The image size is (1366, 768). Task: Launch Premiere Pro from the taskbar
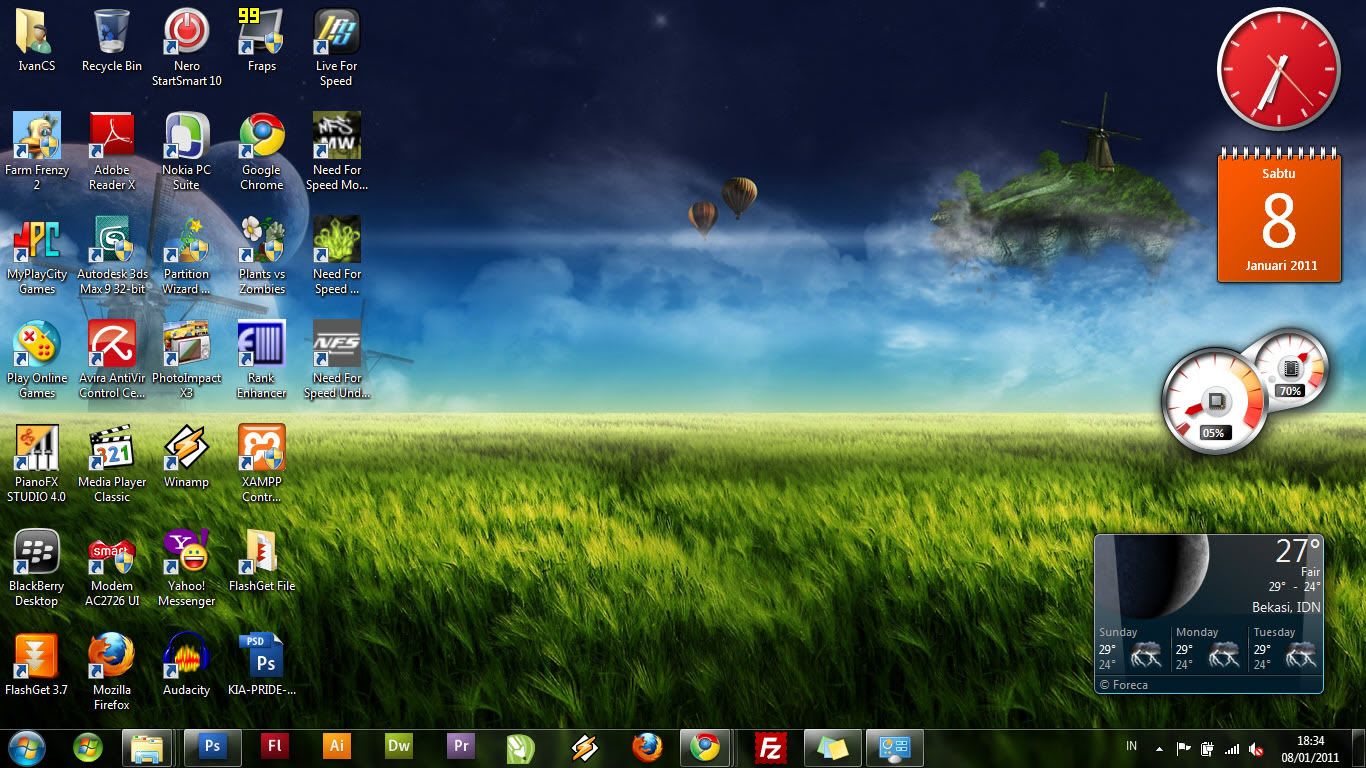[461, 748]
